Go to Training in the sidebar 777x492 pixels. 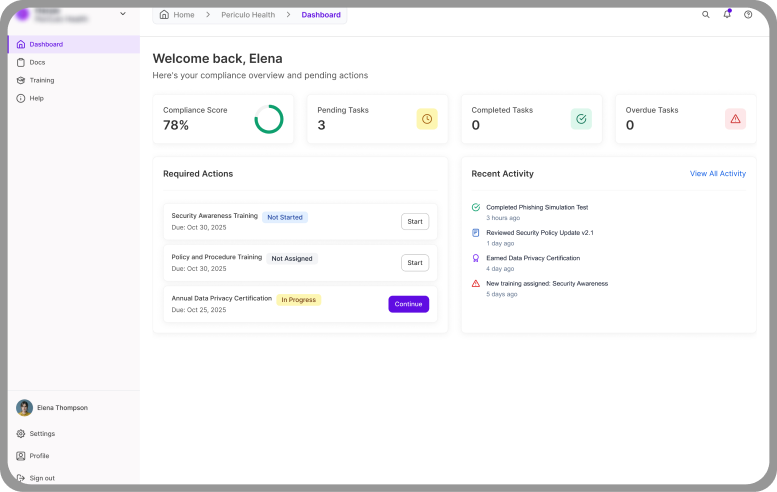[x=41, y=80]
